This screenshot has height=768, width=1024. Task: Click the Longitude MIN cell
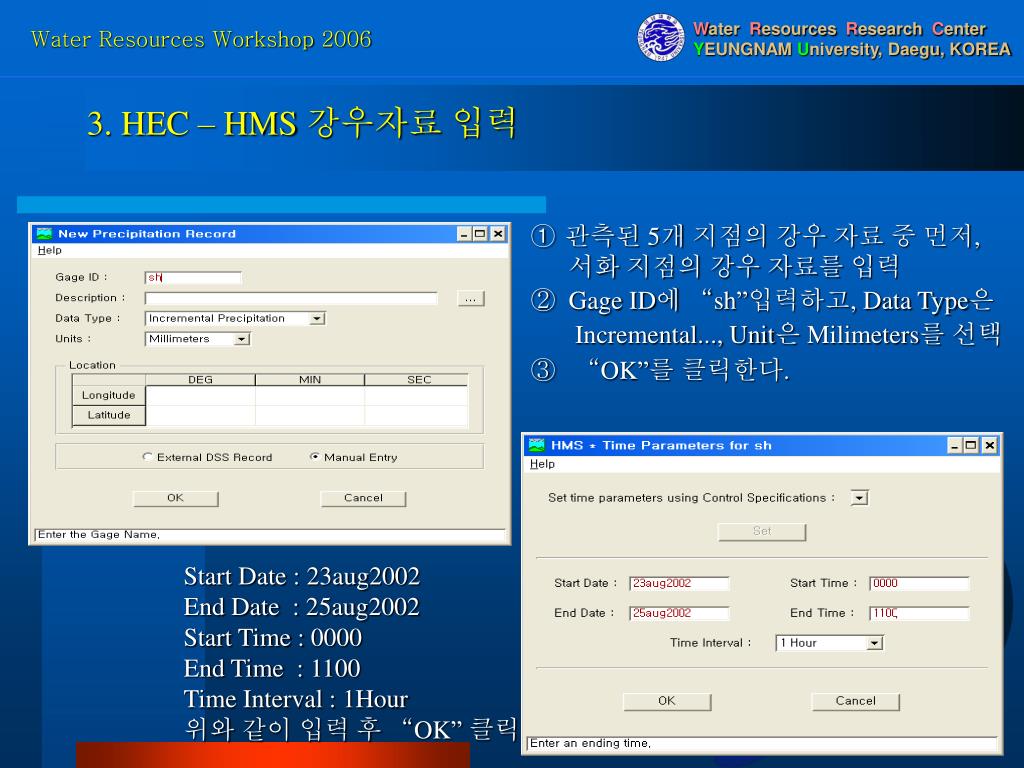(310, 396)
